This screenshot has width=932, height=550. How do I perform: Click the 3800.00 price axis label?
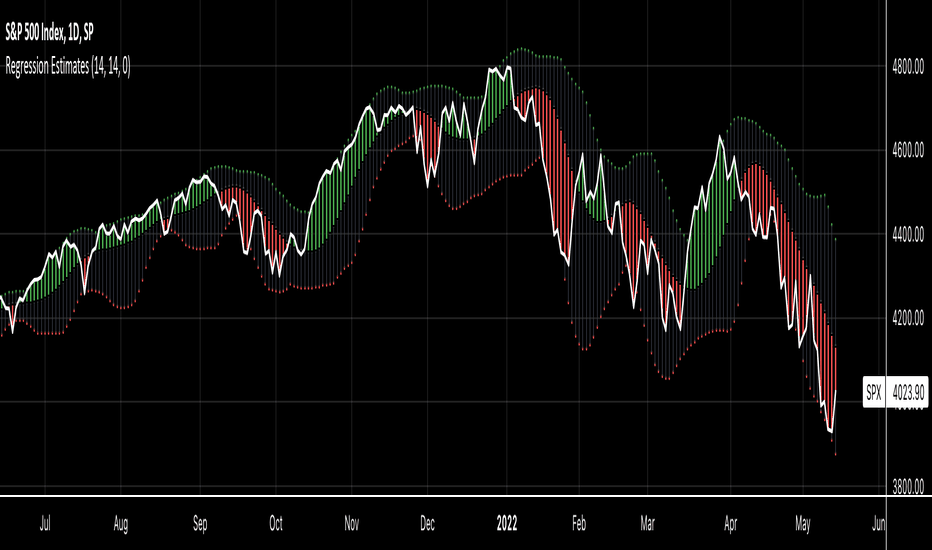908,486
